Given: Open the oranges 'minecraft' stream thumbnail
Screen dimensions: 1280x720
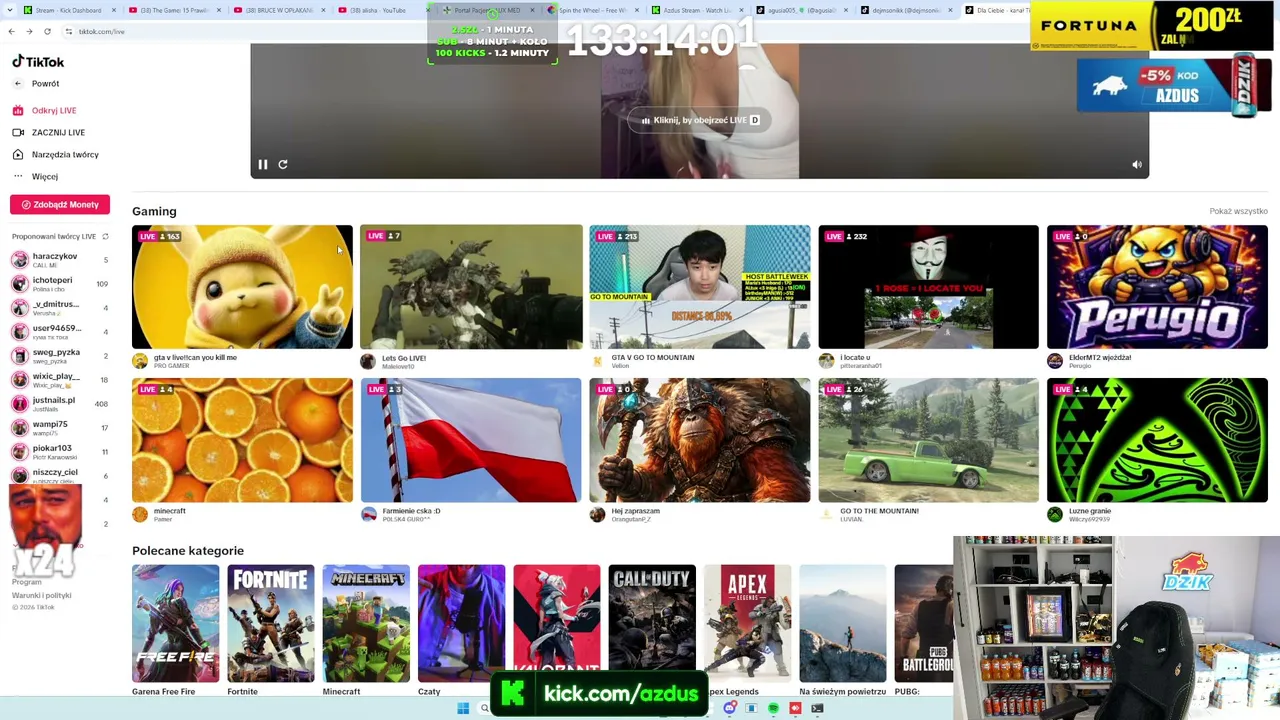Looking at the screenshot, I should click(242, 440).
